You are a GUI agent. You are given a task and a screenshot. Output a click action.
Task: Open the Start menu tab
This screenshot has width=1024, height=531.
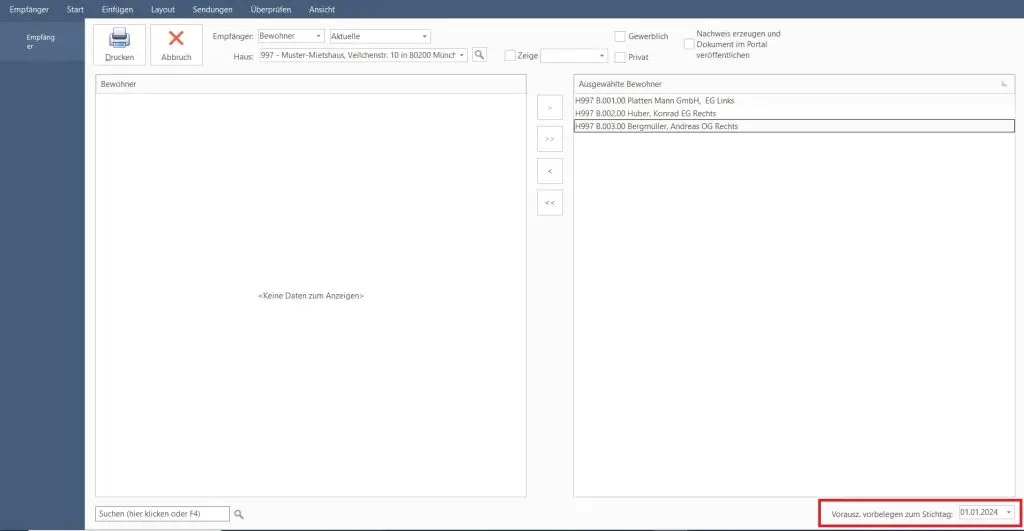click(75, 10)
